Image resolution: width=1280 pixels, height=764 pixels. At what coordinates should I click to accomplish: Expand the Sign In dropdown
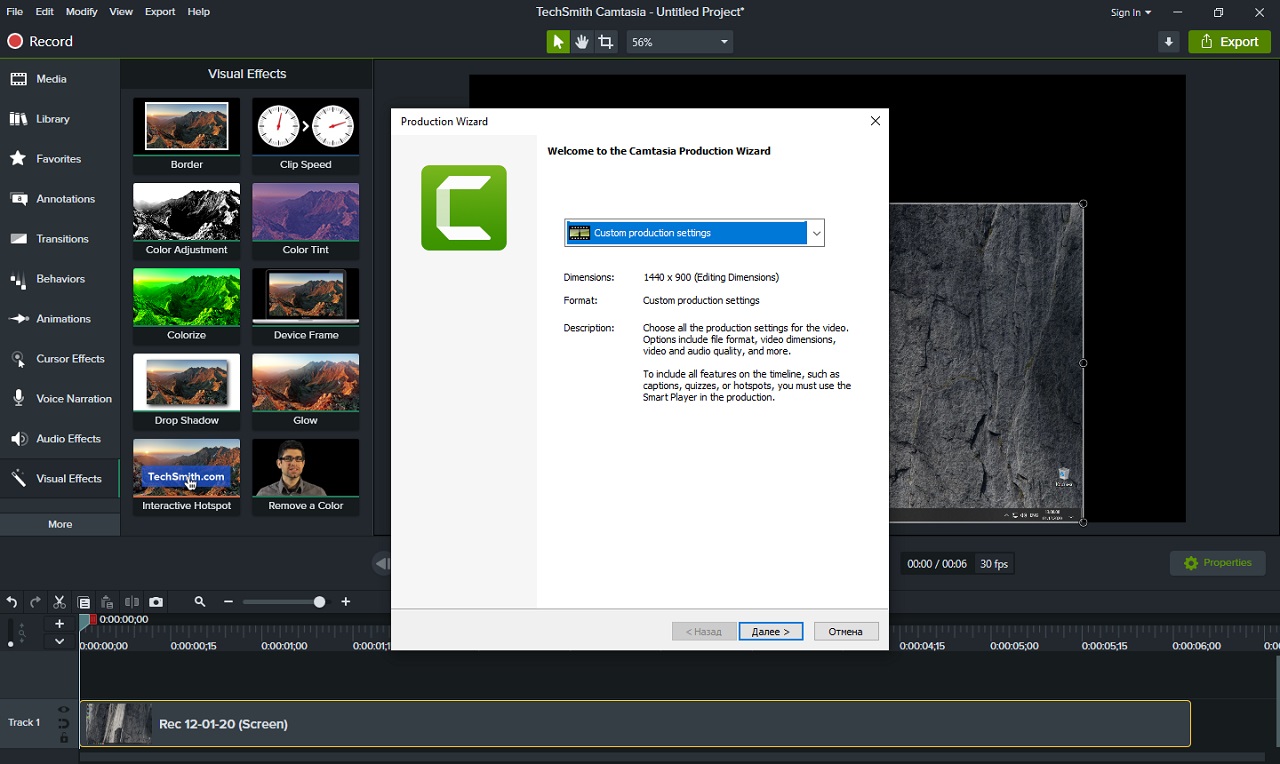click(x=1130, y=12)
